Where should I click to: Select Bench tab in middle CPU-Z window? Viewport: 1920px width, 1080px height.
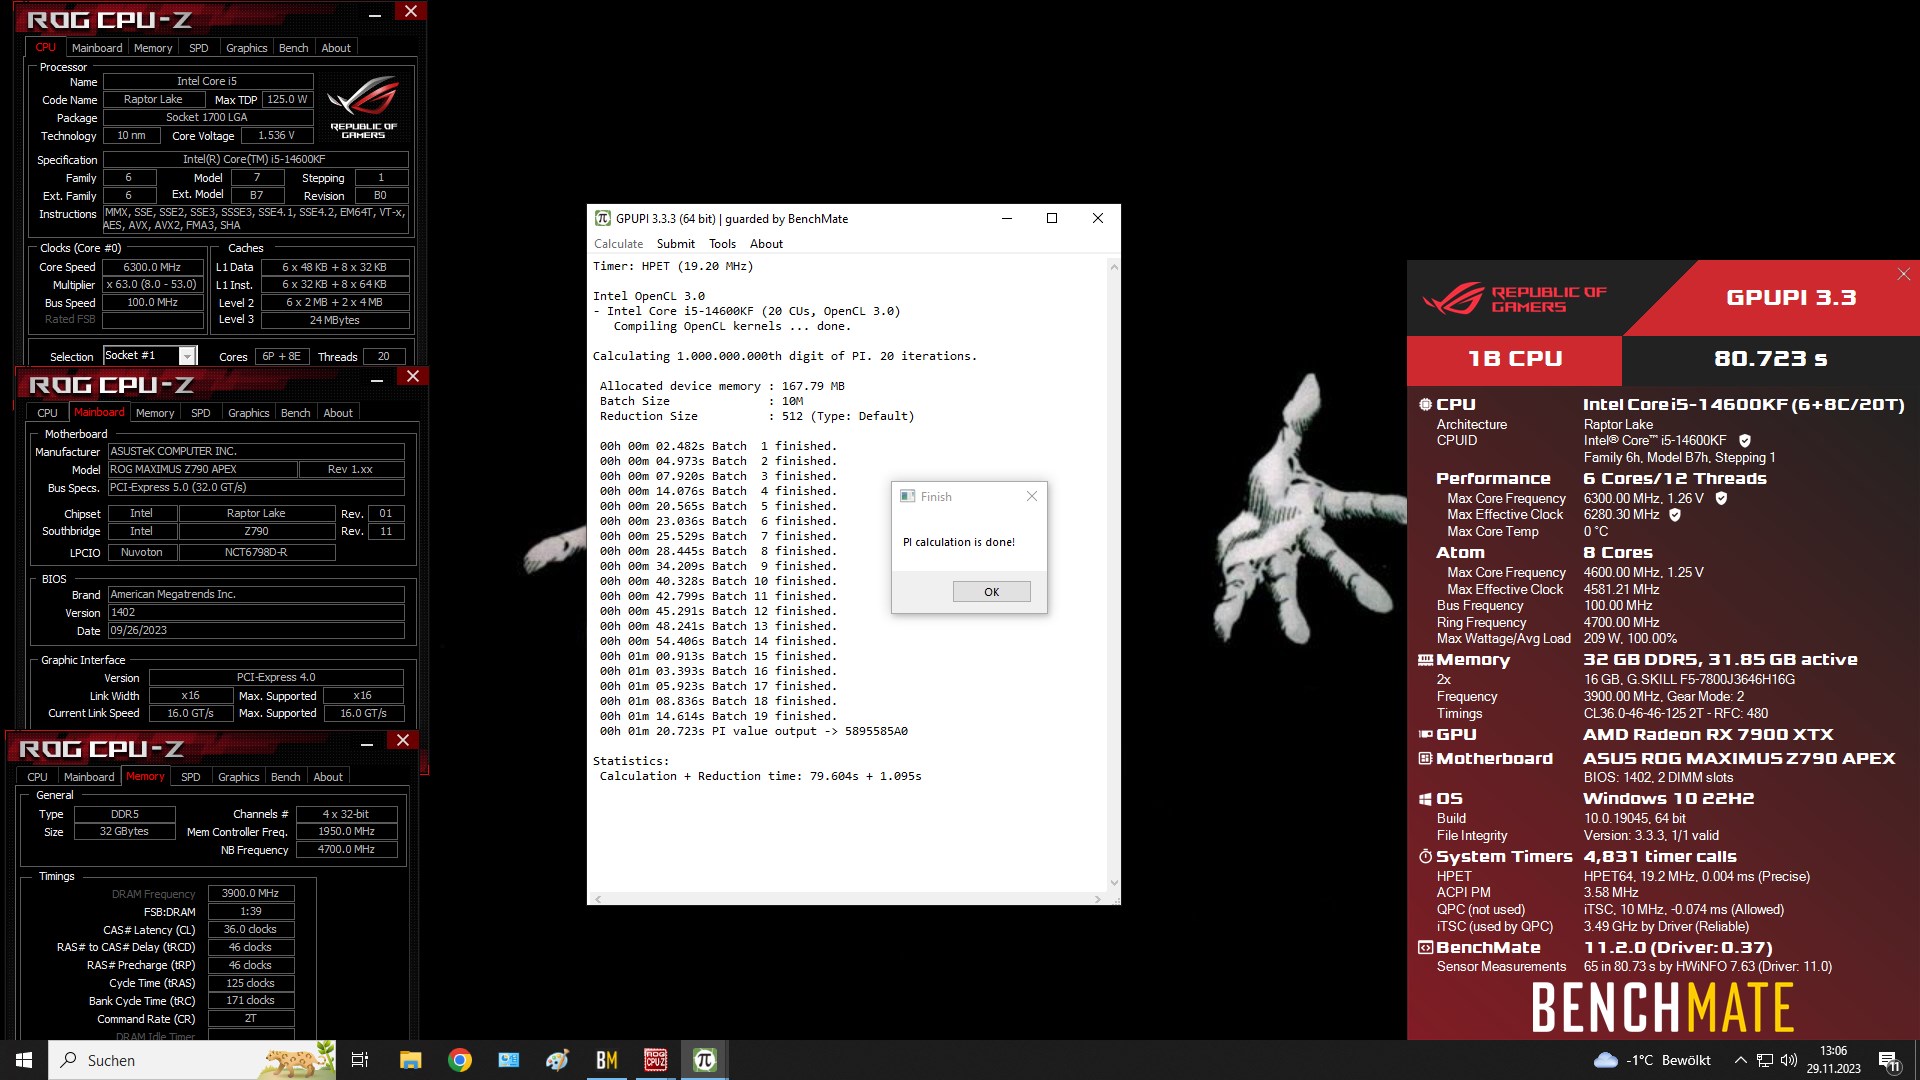pyautogui.click(x=296, y=413)
